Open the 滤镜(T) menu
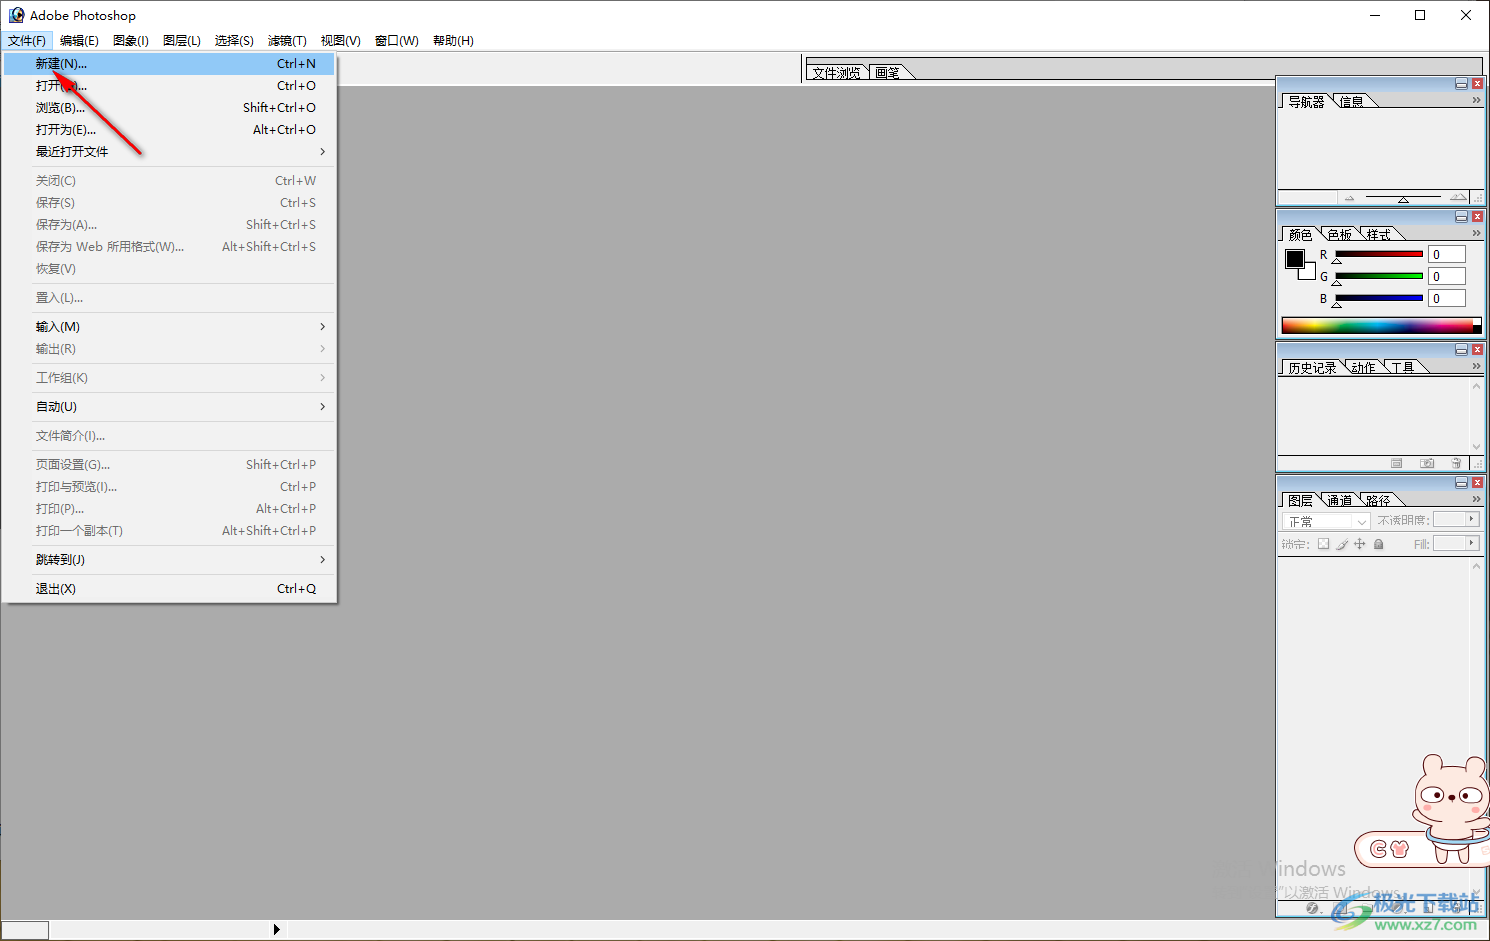 click(287, 41)
